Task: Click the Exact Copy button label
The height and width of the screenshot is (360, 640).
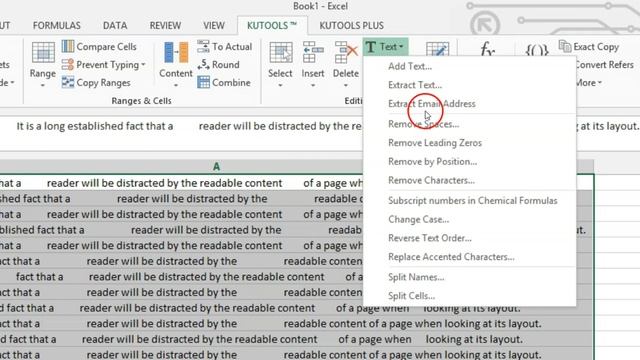Action: [x=596, y=47]
